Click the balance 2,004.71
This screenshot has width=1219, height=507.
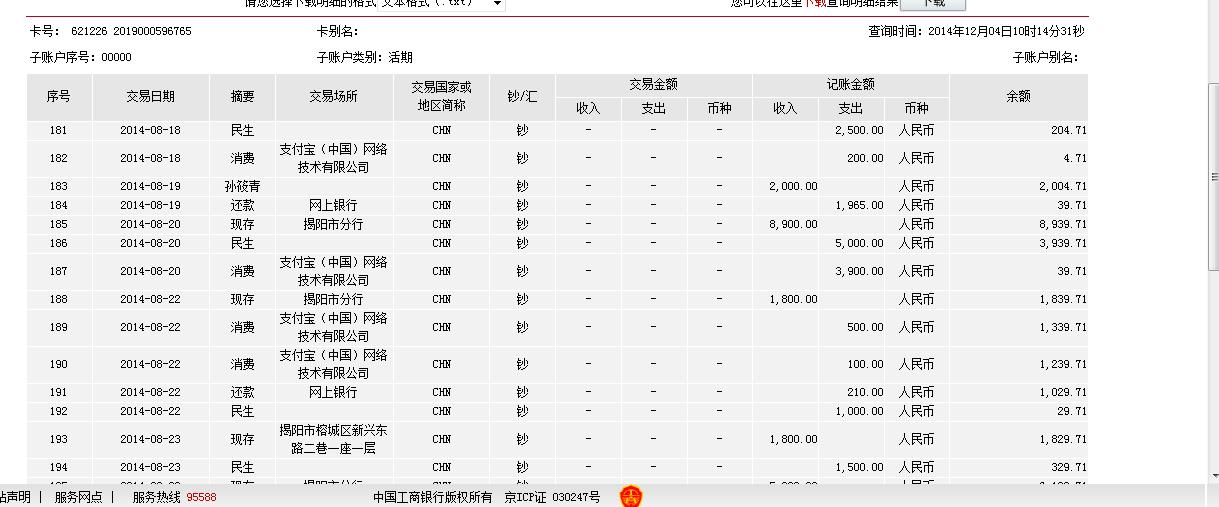[1062, 186]
